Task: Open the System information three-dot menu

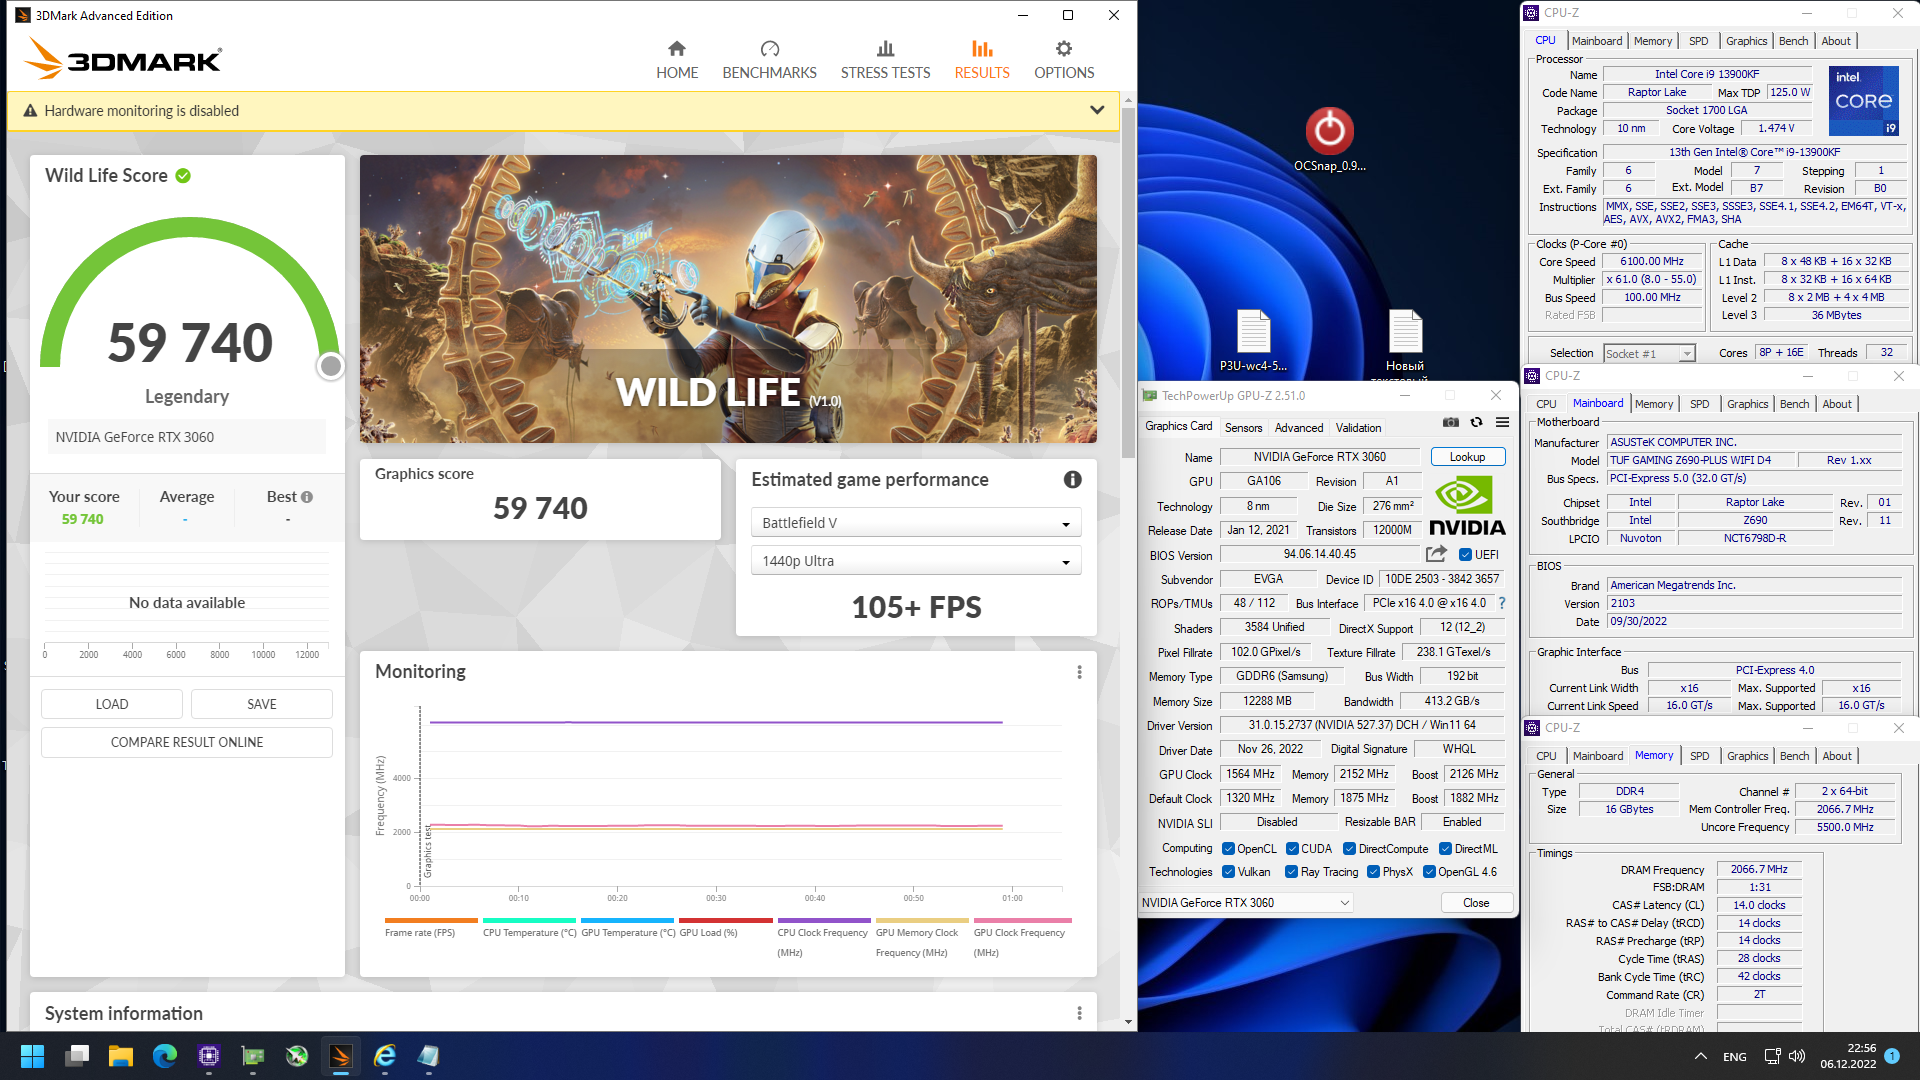Action: pyautogui.click(x=1079, y=1013)
